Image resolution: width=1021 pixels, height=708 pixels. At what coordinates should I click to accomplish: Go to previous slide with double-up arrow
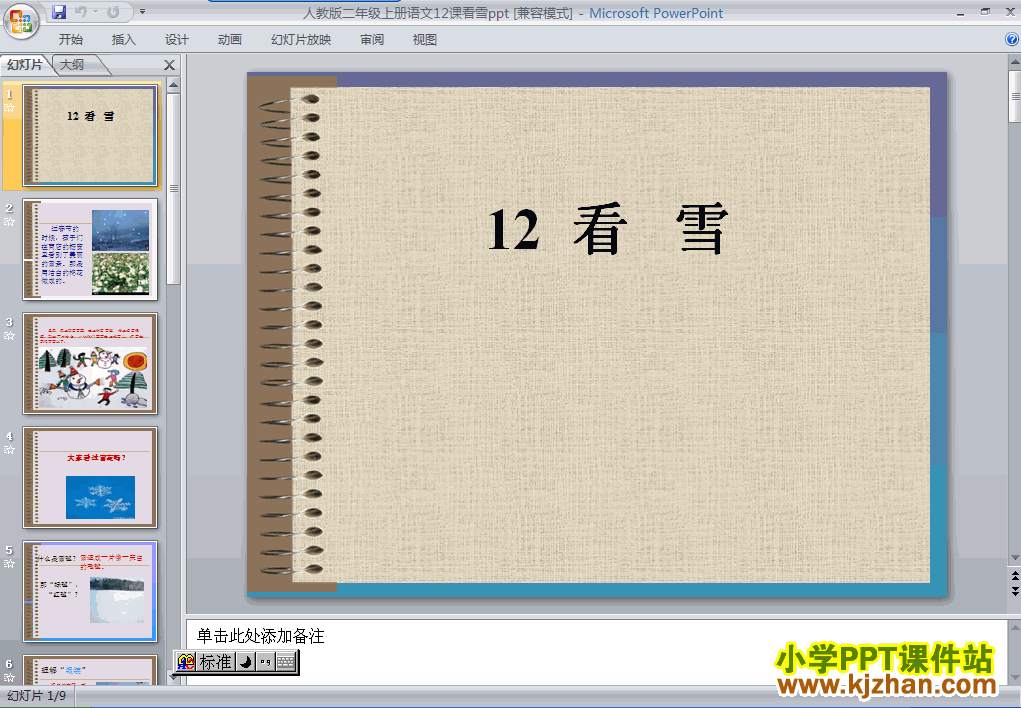pyautogui.click(x=1014, y=576)
